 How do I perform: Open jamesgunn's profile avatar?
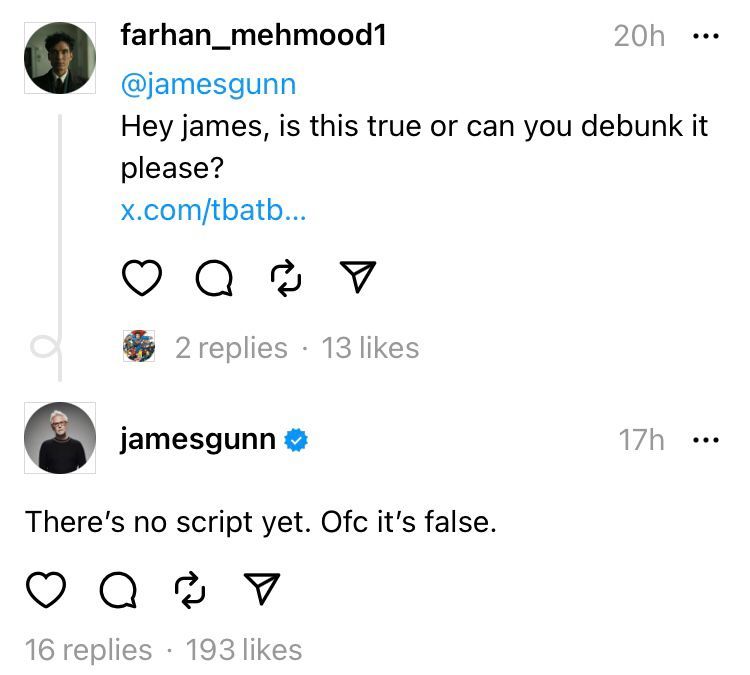pyautogui.click(x=60, y=439)
